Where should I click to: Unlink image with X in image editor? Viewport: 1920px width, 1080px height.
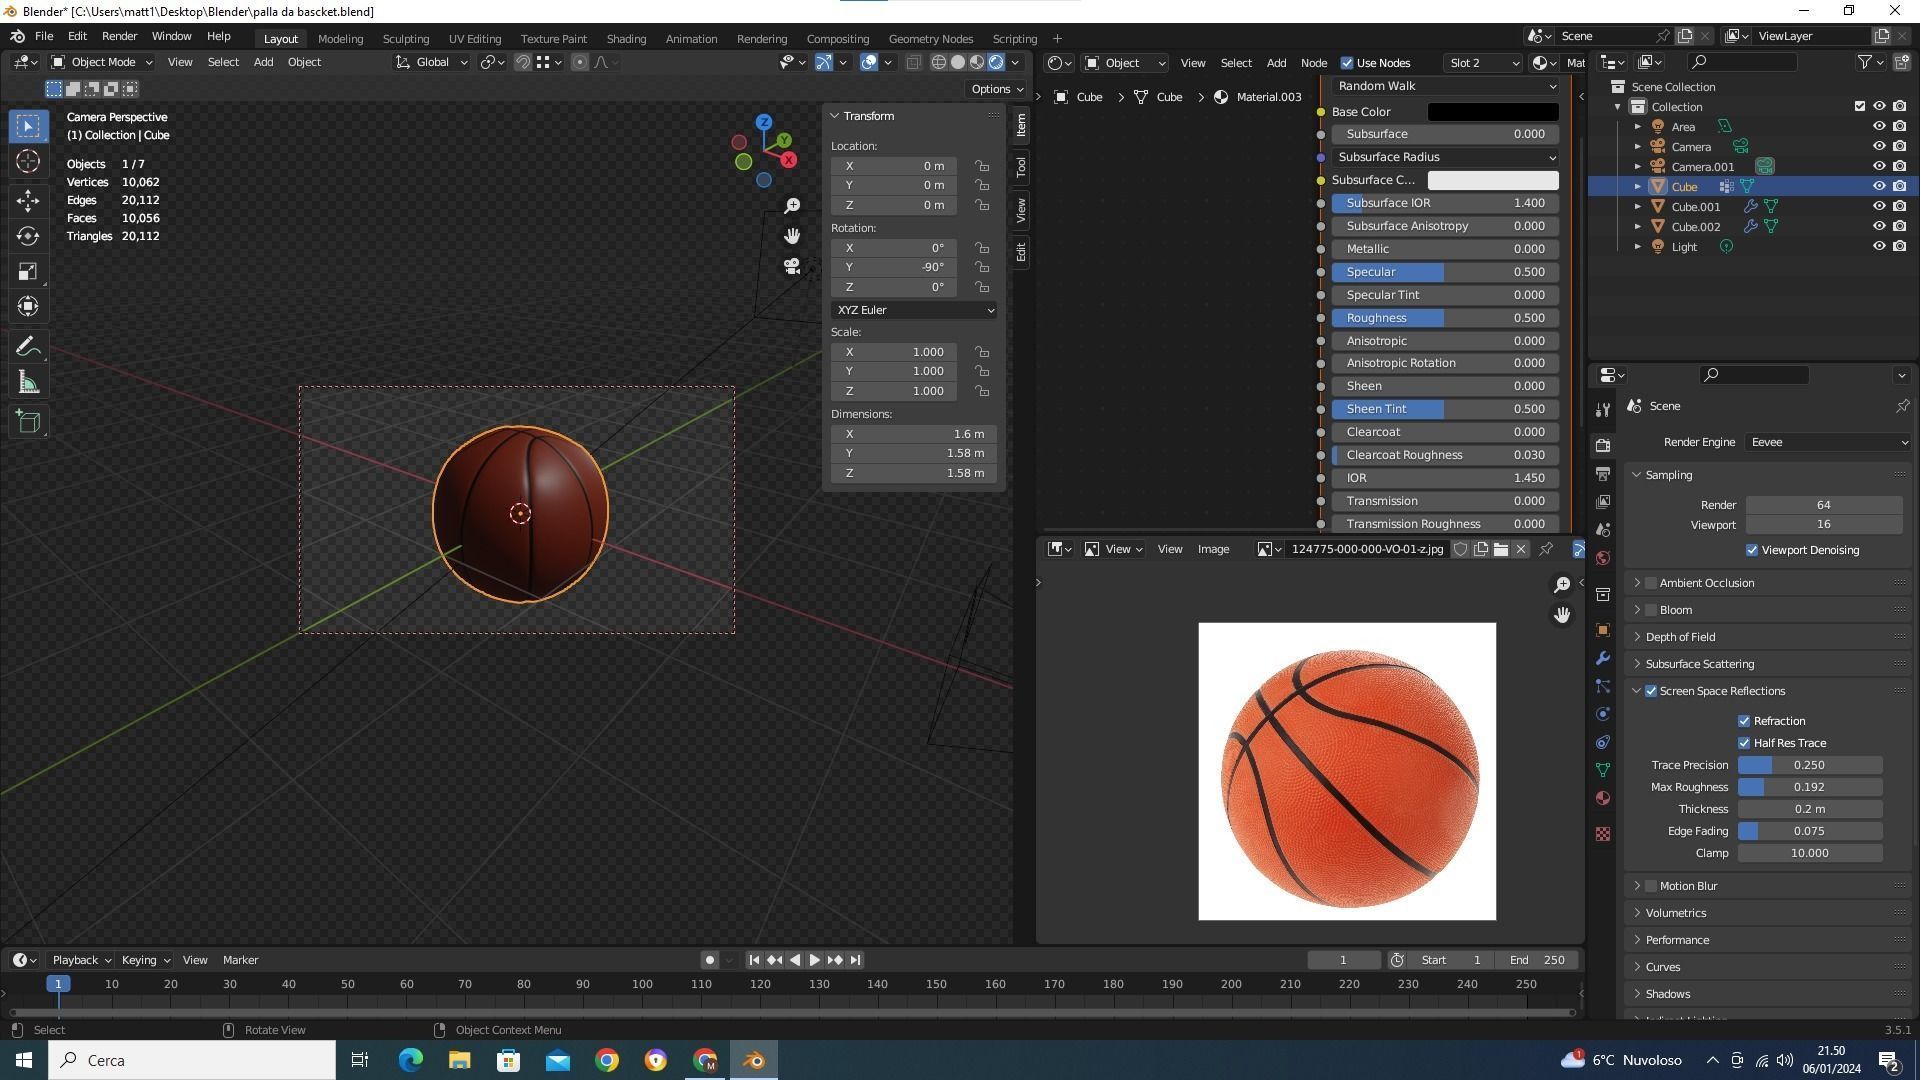pyautogui.click(x=1521, y=549)
